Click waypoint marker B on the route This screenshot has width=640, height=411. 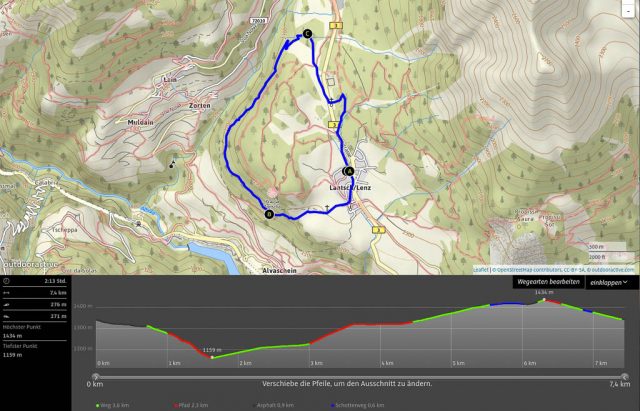click(x=269, y=214)
